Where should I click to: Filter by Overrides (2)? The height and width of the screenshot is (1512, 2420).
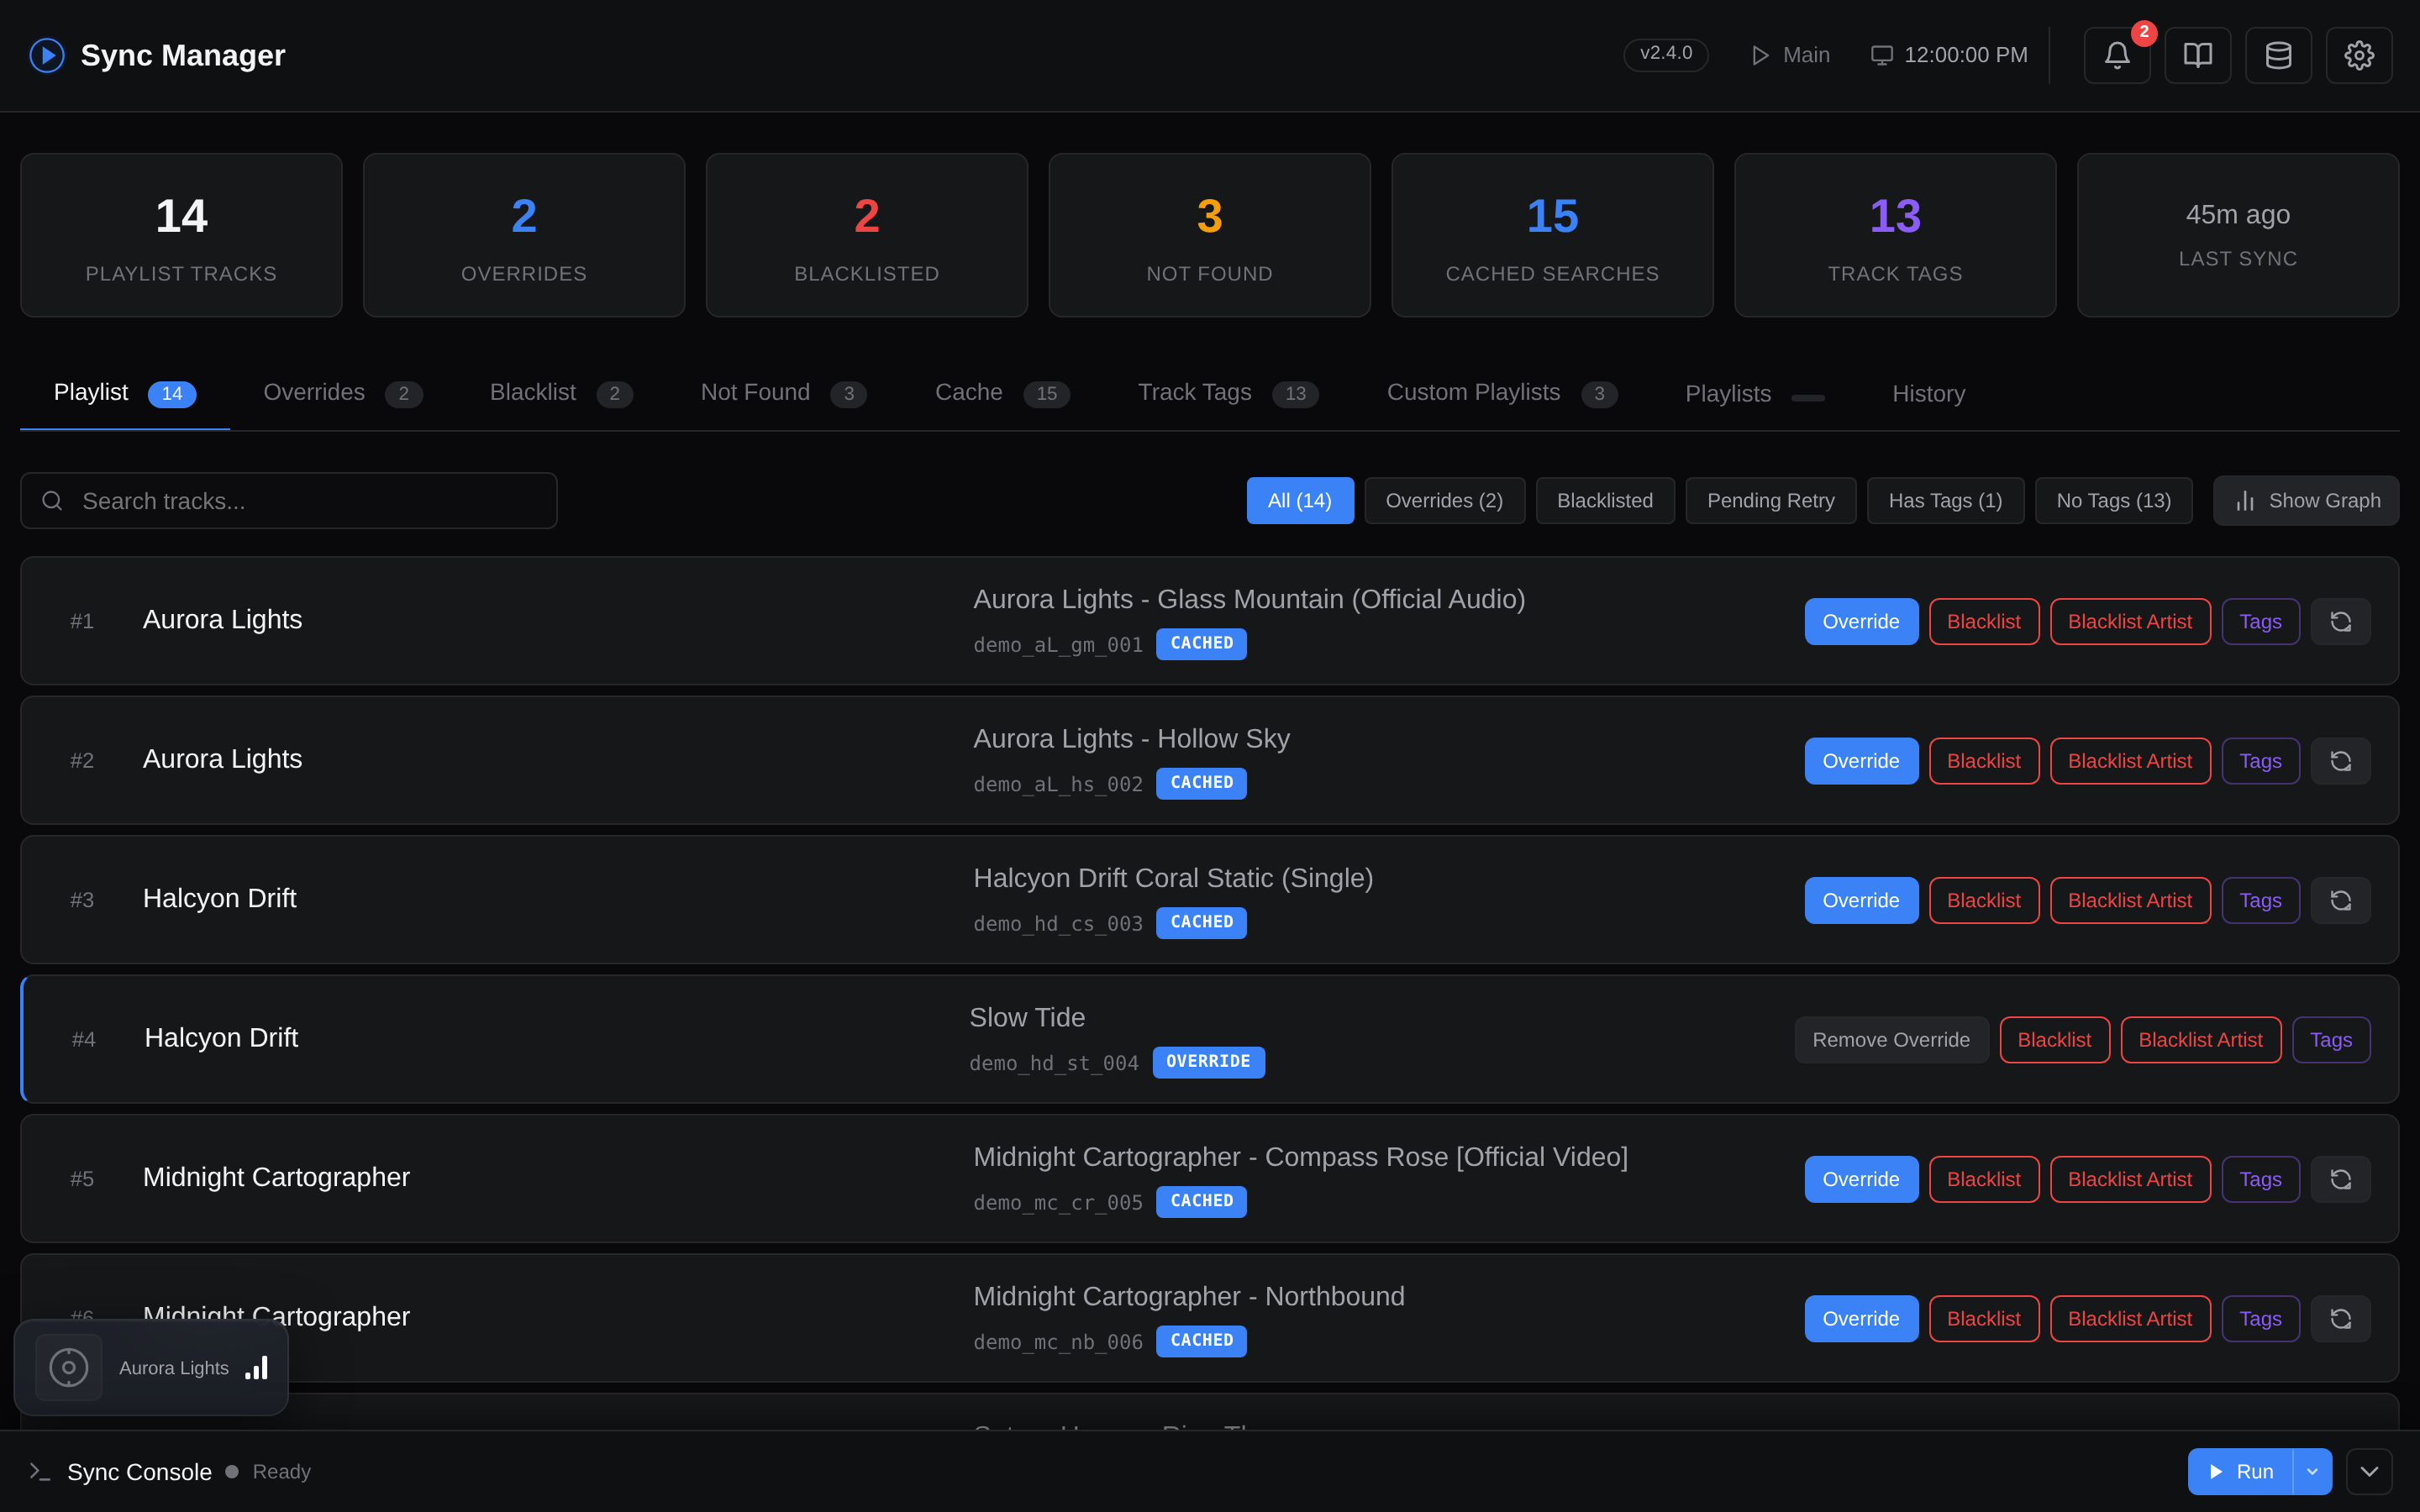1444,501
